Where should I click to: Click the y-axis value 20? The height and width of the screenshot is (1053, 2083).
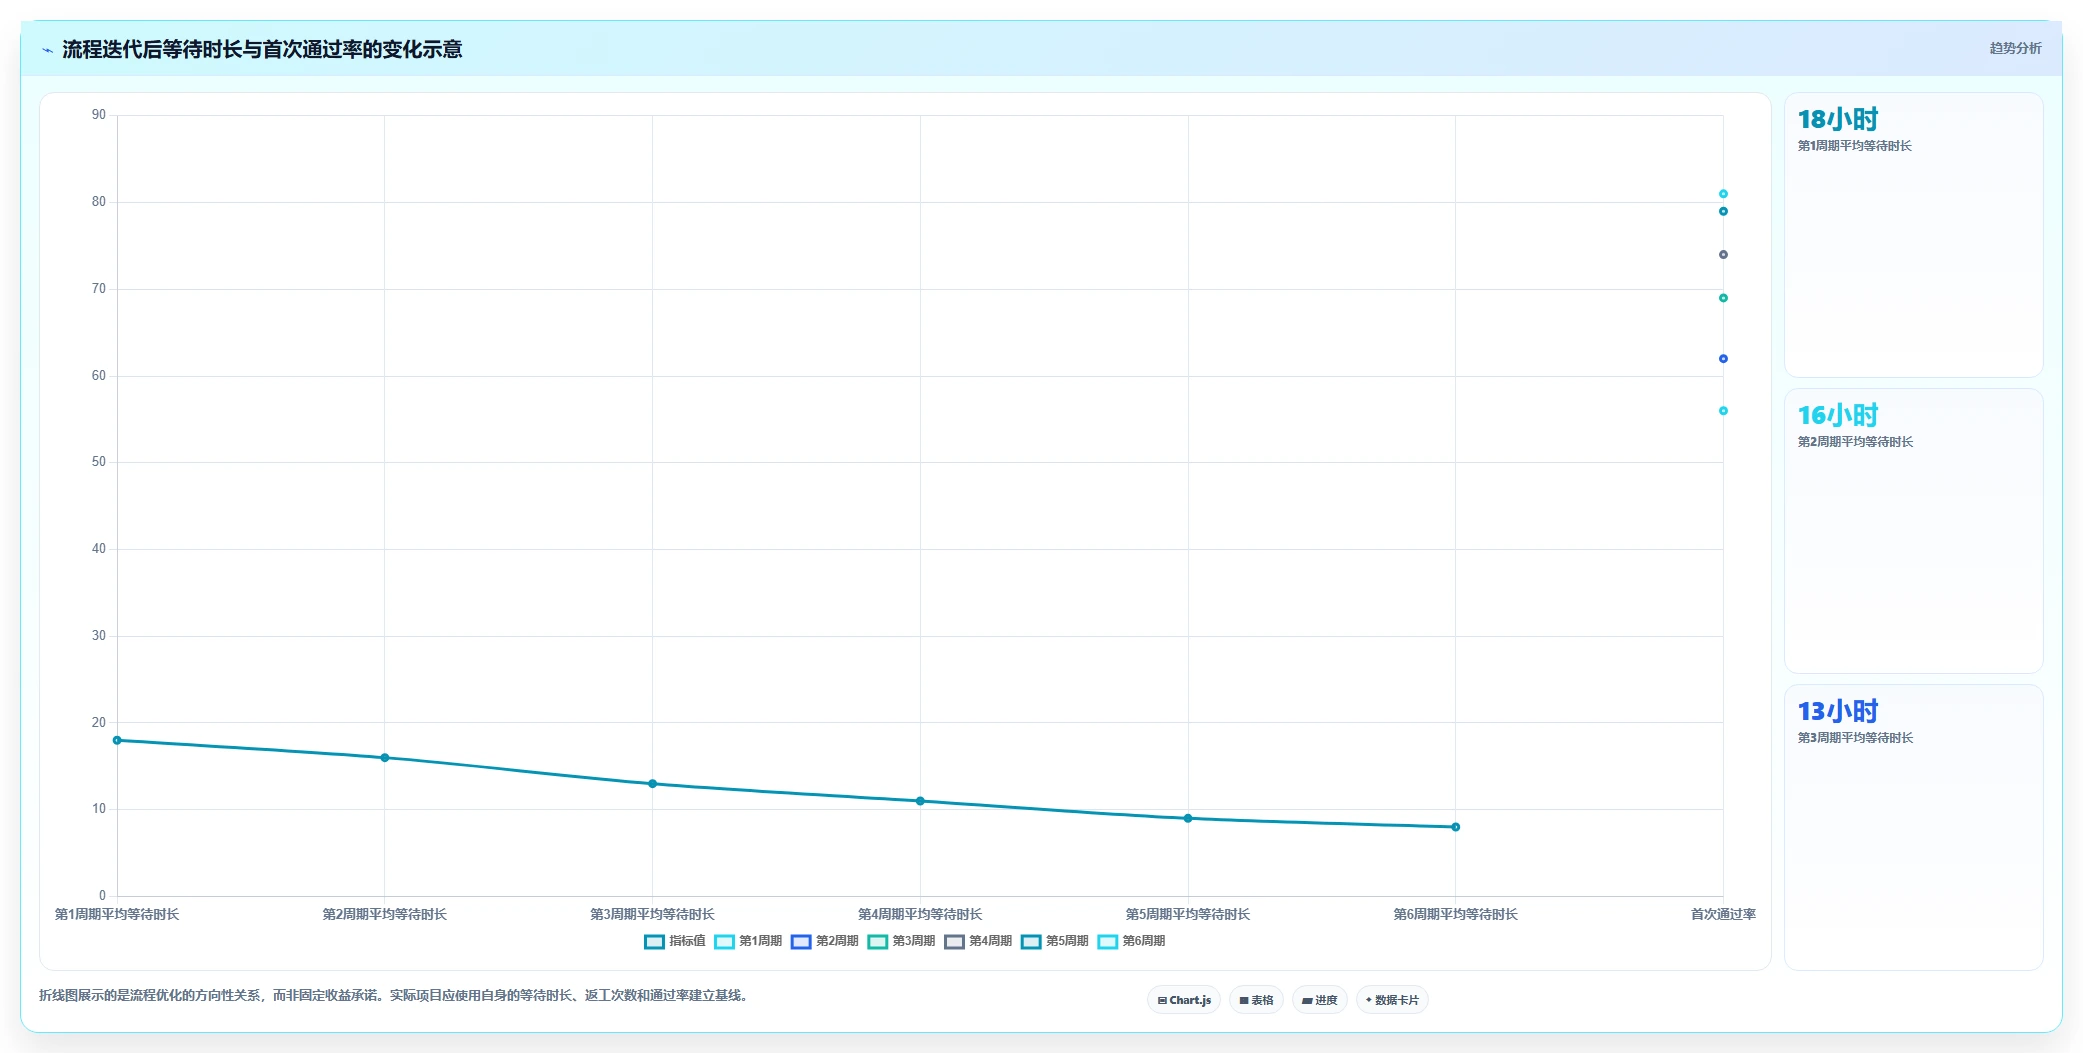[98, 722]
